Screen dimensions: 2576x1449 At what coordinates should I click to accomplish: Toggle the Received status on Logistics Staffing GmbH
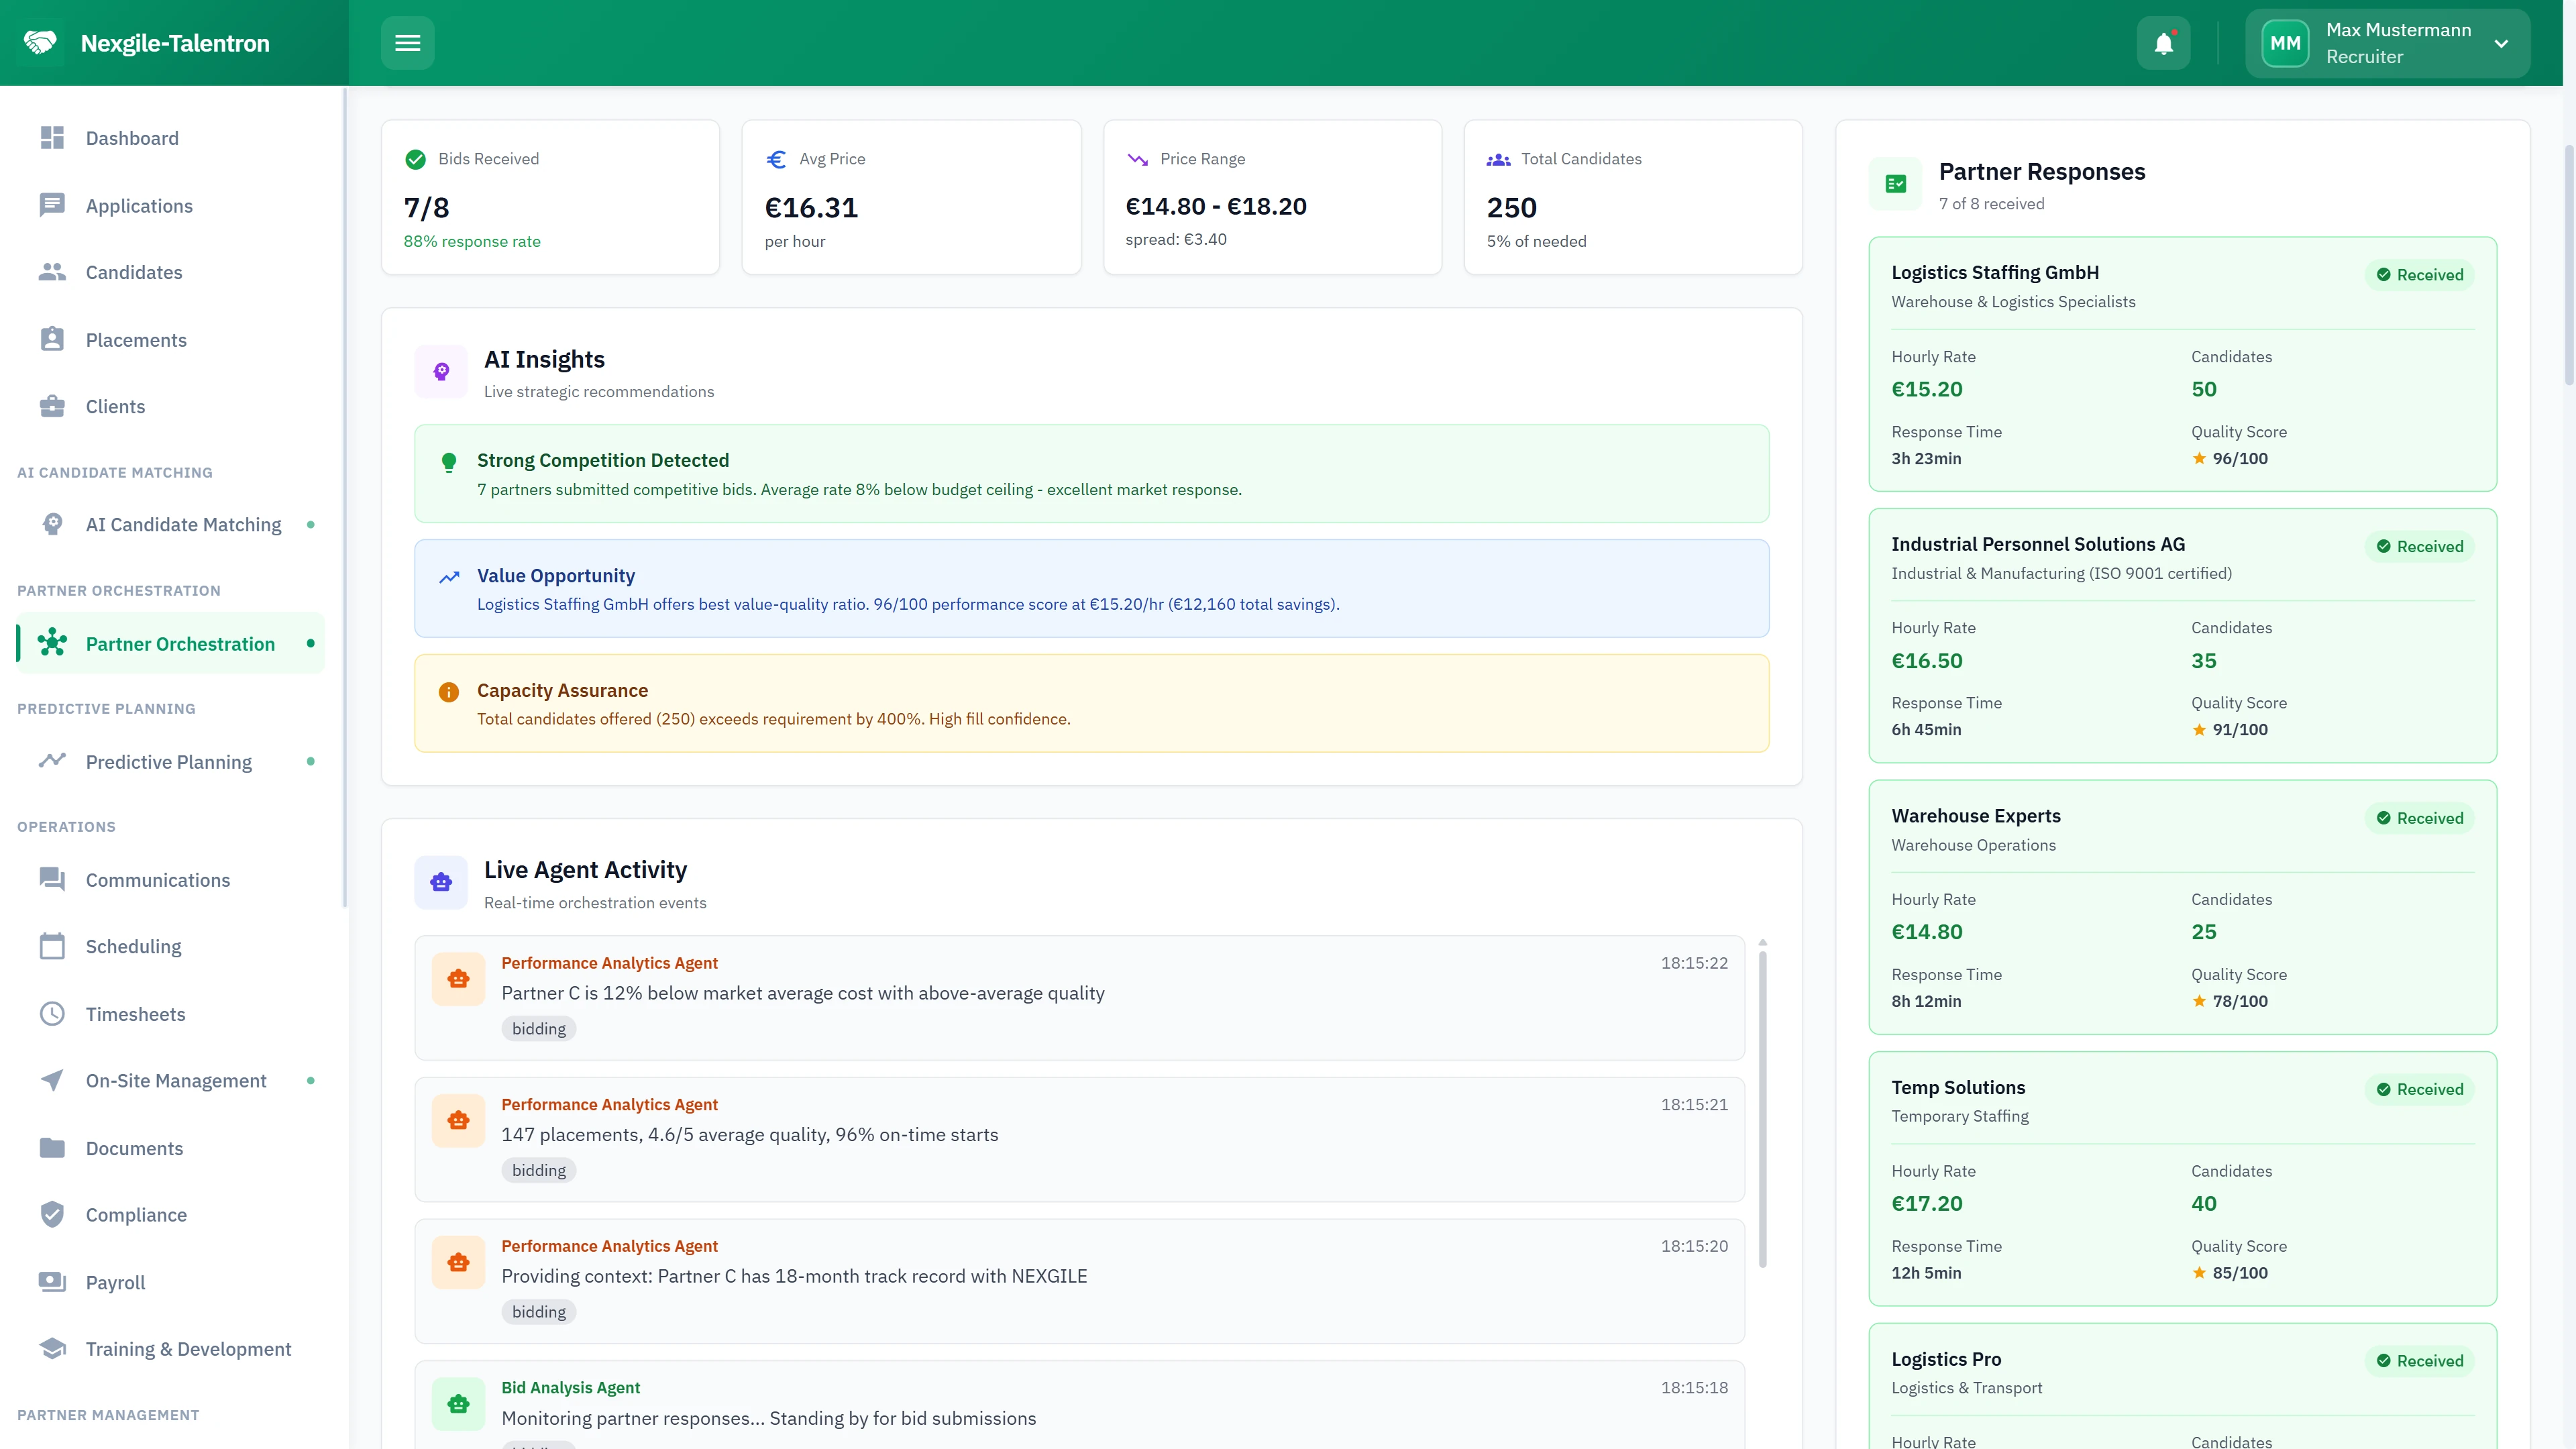(x=2419, y=274)
